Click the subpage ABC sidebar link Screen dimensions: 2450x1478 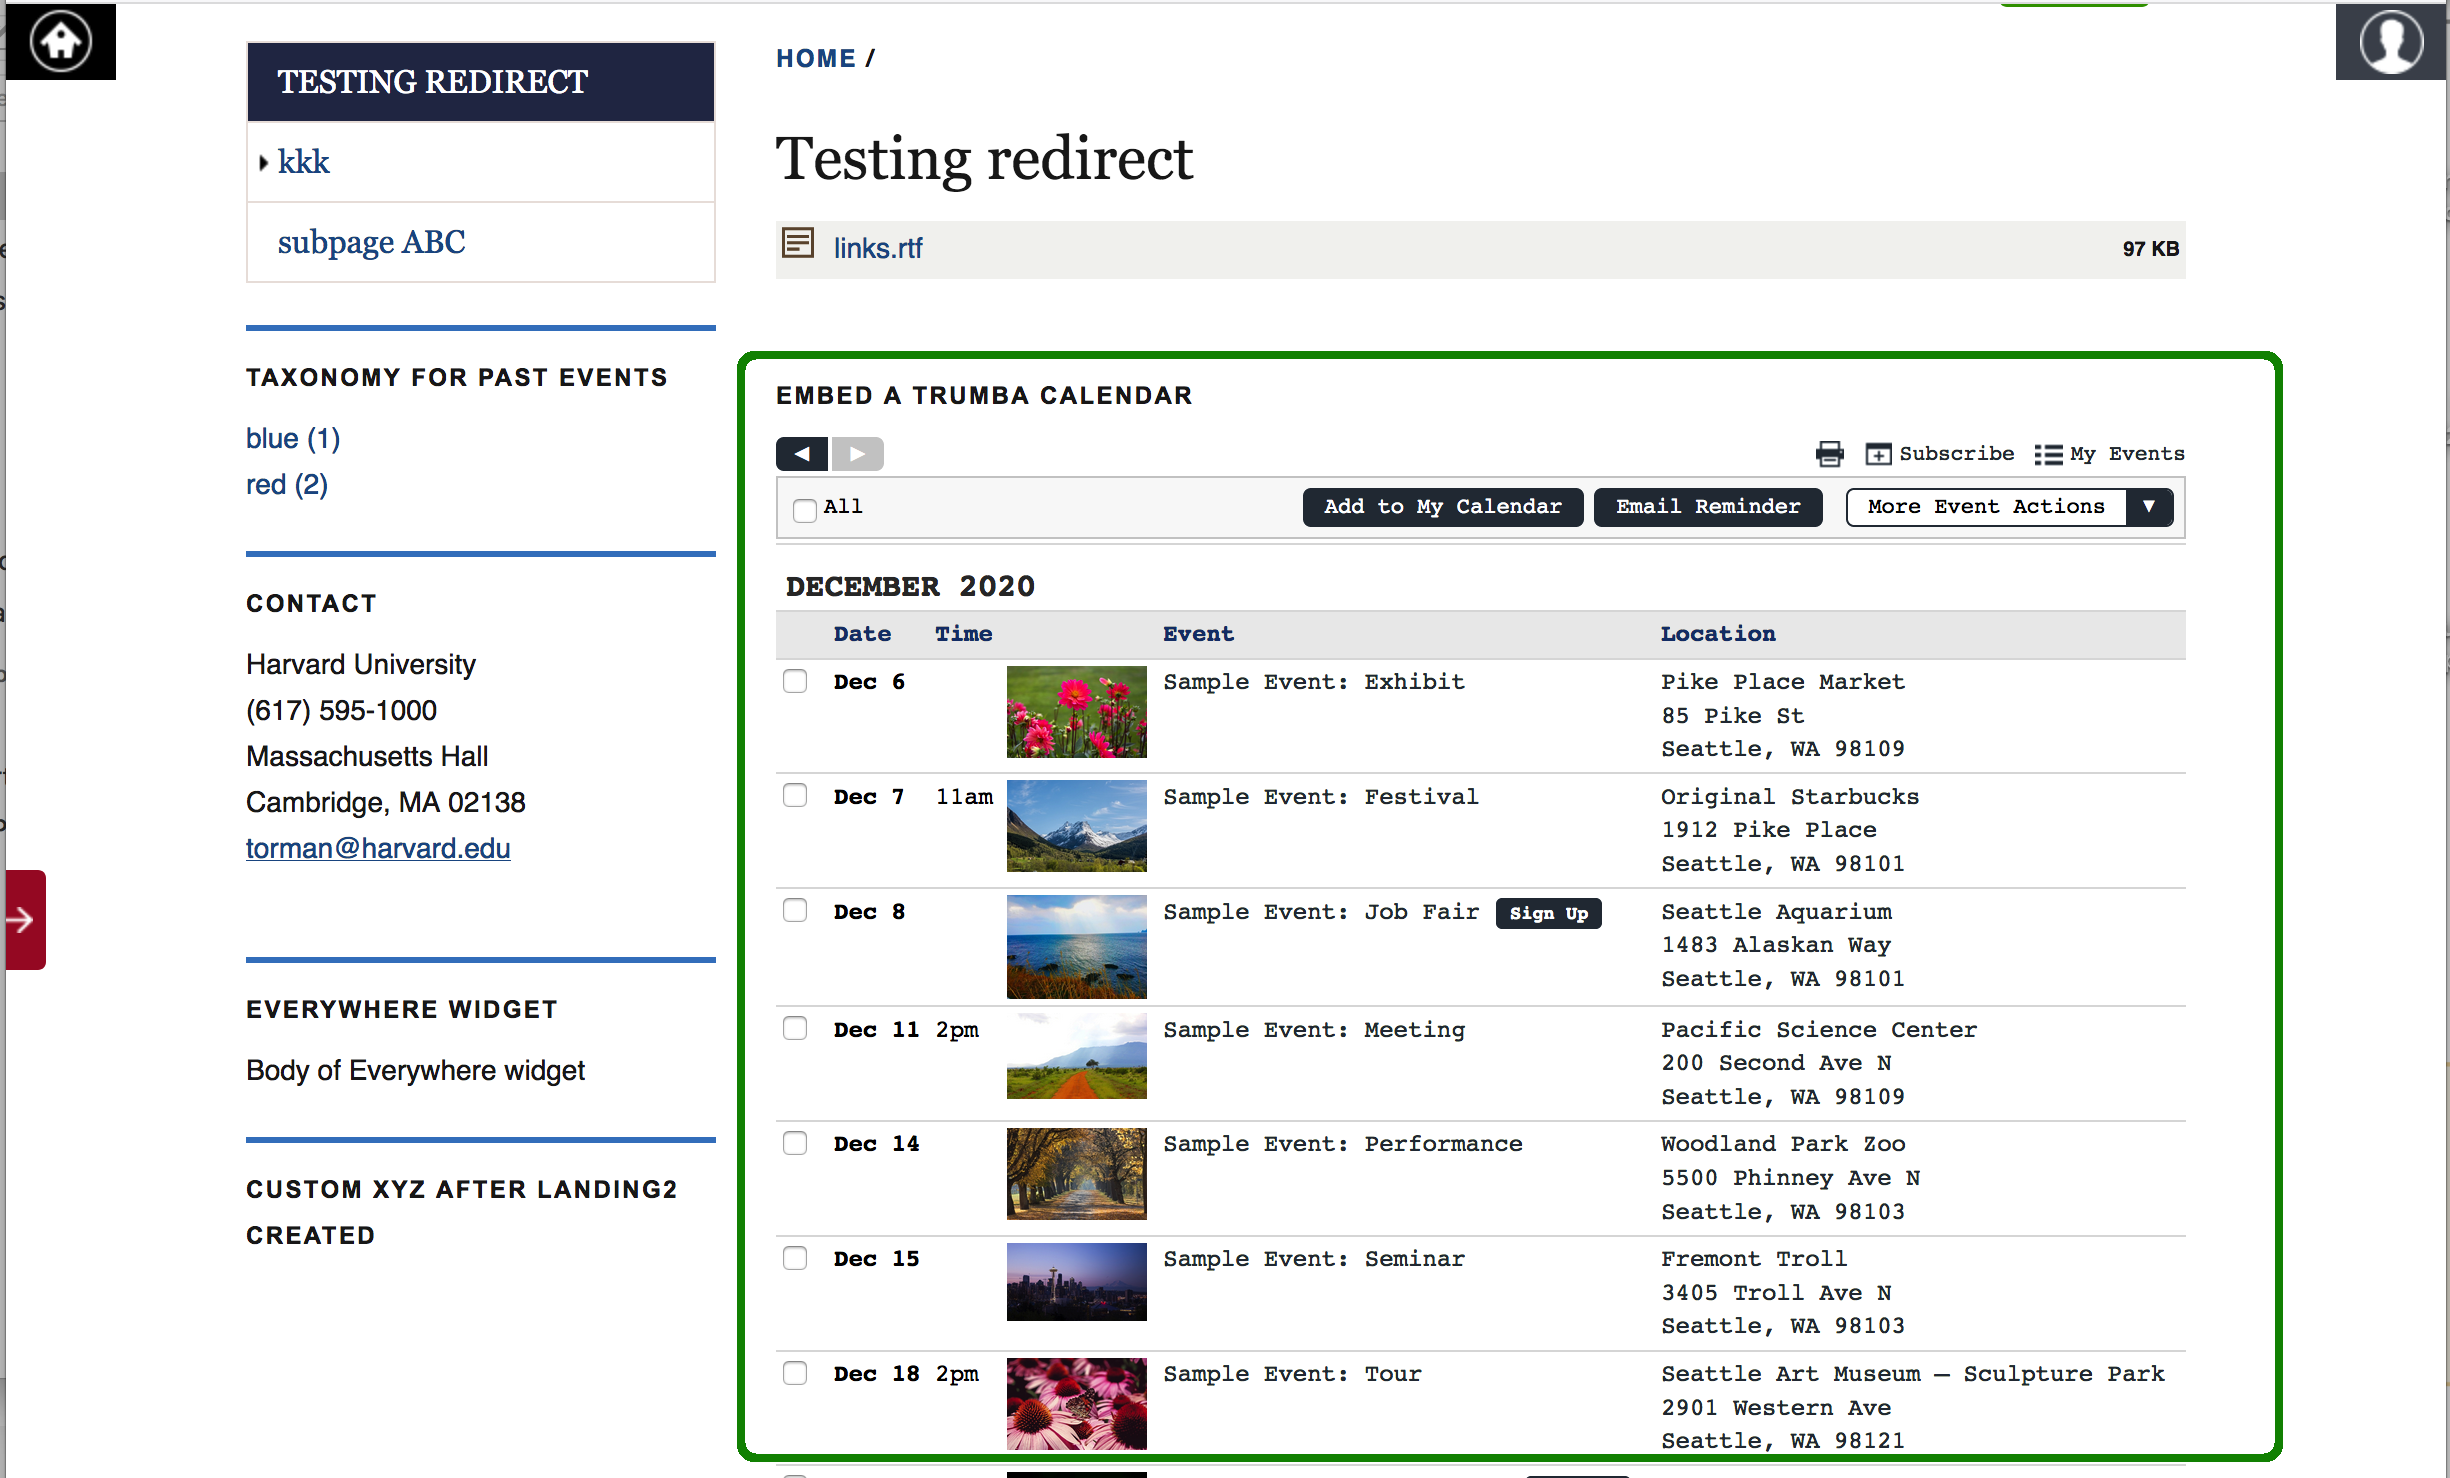[371, 241]
